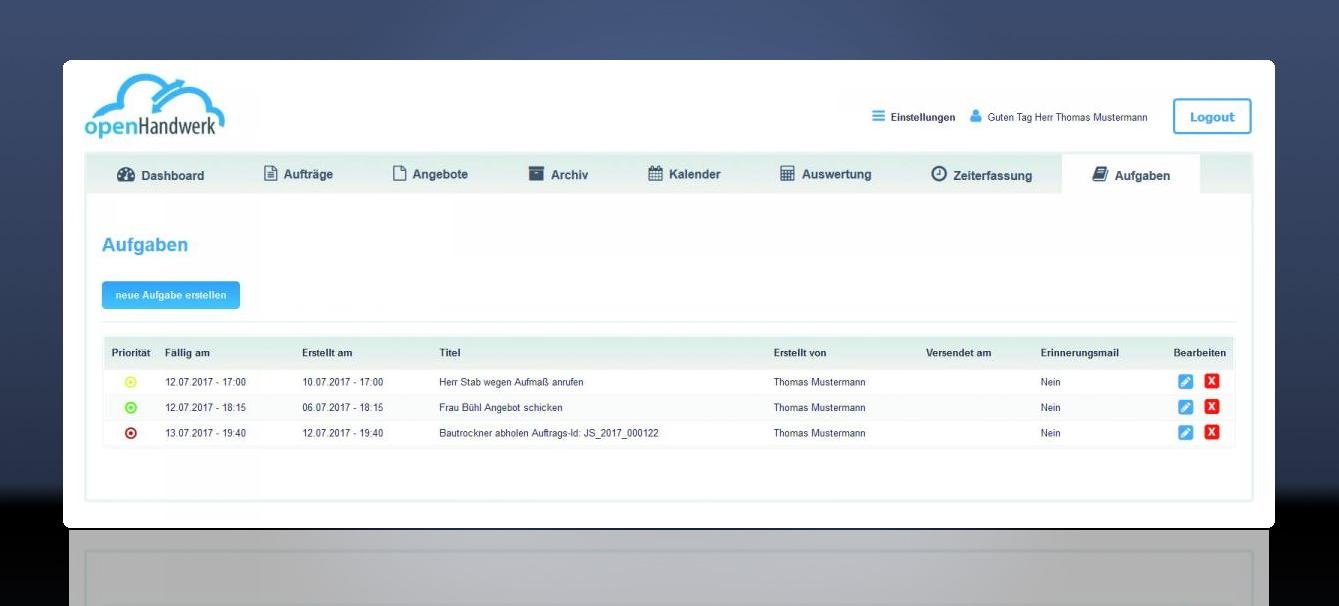Open the Dashboard tab
The image size is (1339, 606).
(160, 174)
